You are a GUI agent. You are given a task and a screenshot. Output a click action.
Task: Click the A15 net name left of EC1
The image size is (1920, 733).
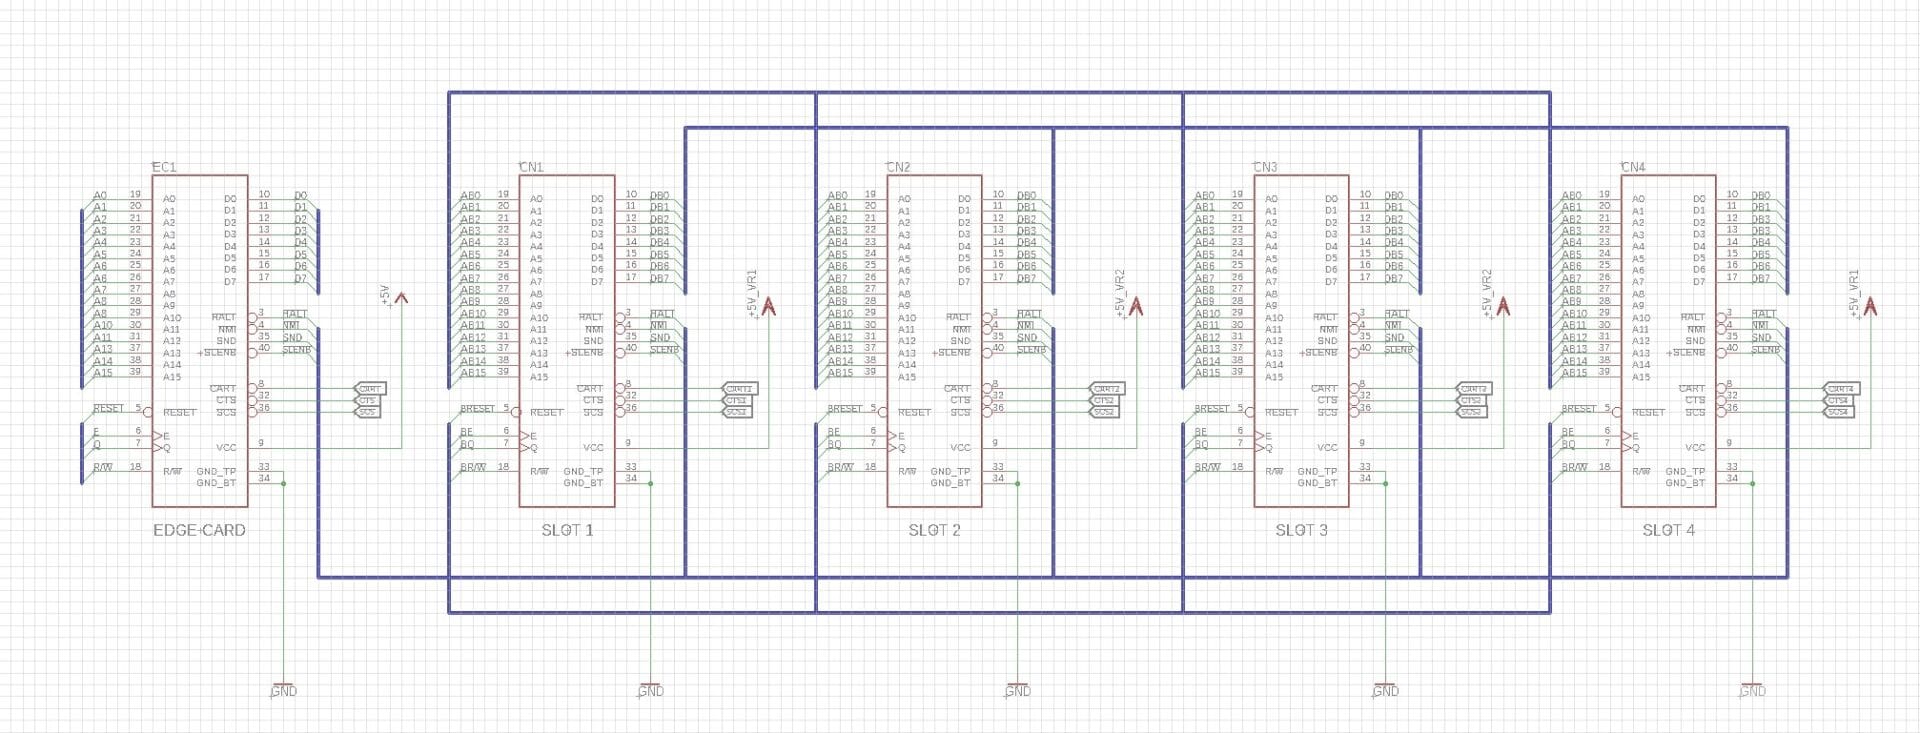point(103,373)
